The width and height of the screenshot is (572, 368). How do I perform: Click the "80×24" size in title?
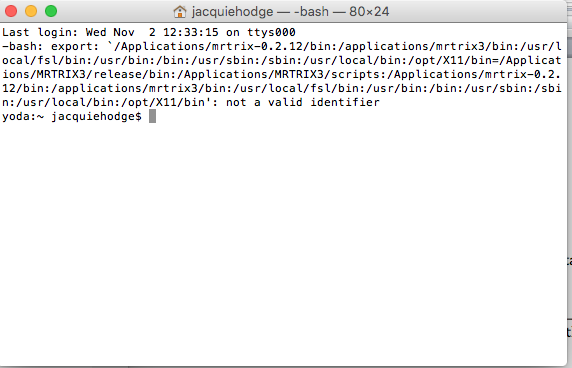pos(369,12)
